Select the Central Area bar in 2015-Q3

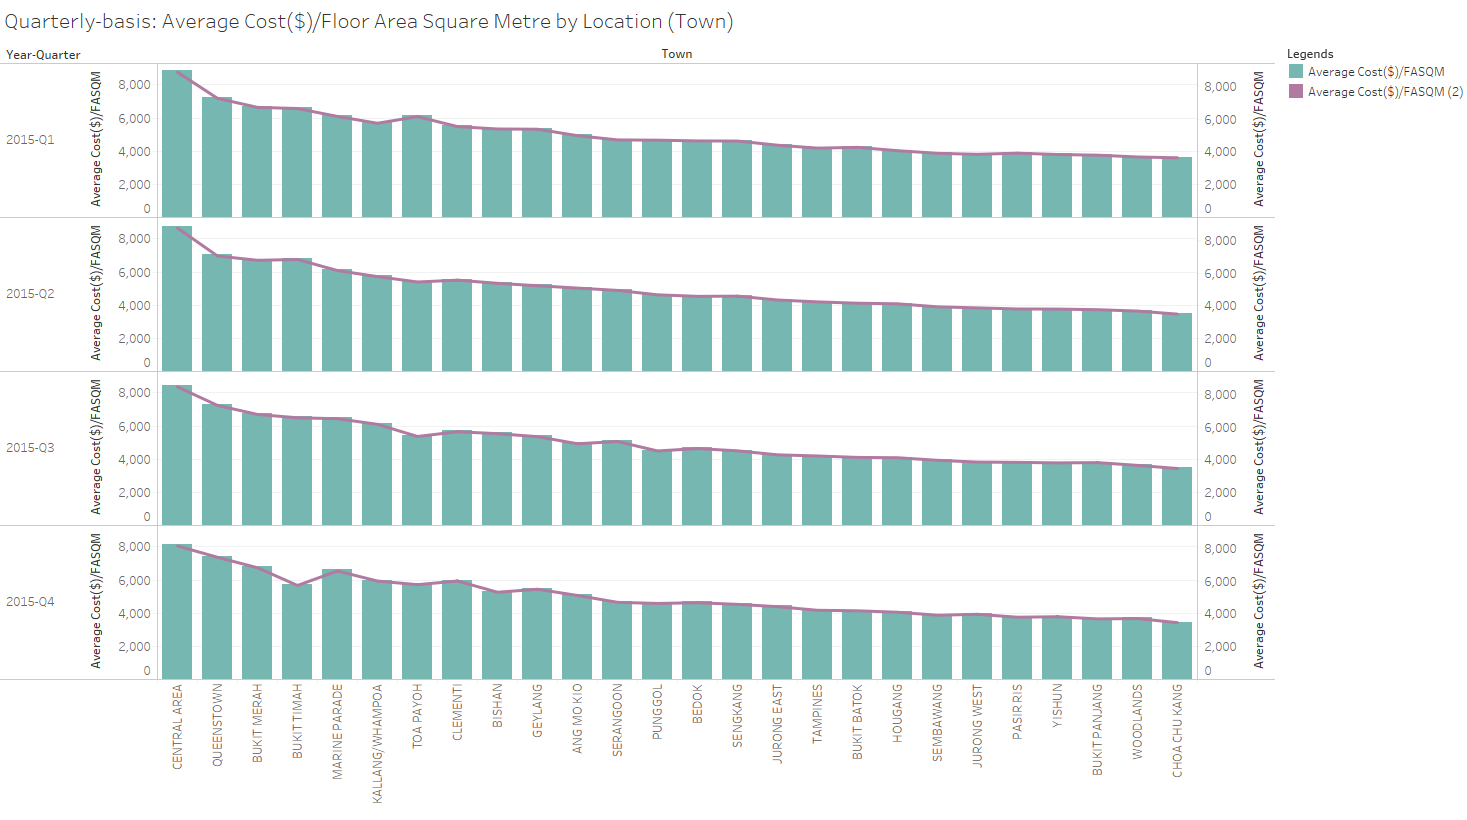177,455
